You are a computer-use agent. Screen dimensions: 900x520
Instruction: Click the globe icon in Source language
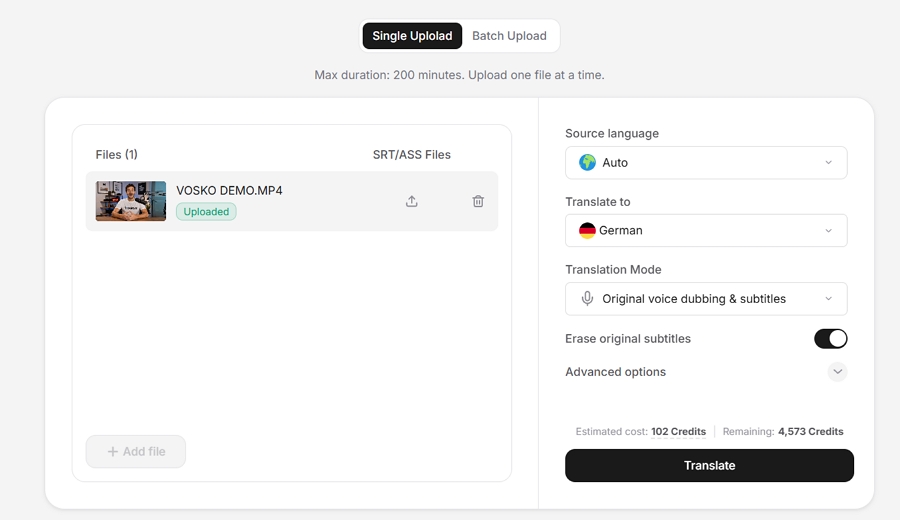pos(587,162)
